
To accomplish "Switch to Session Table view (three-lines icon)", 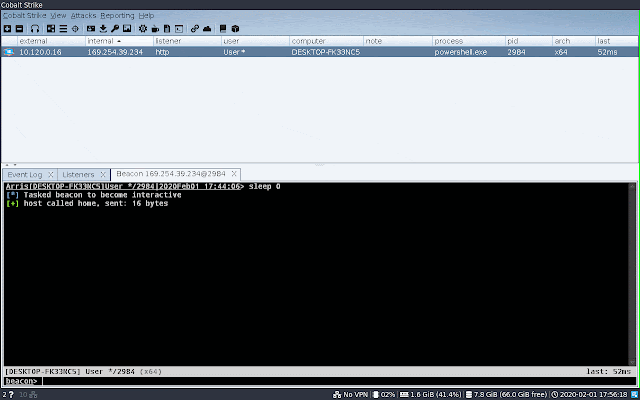I will coord(63,29).
